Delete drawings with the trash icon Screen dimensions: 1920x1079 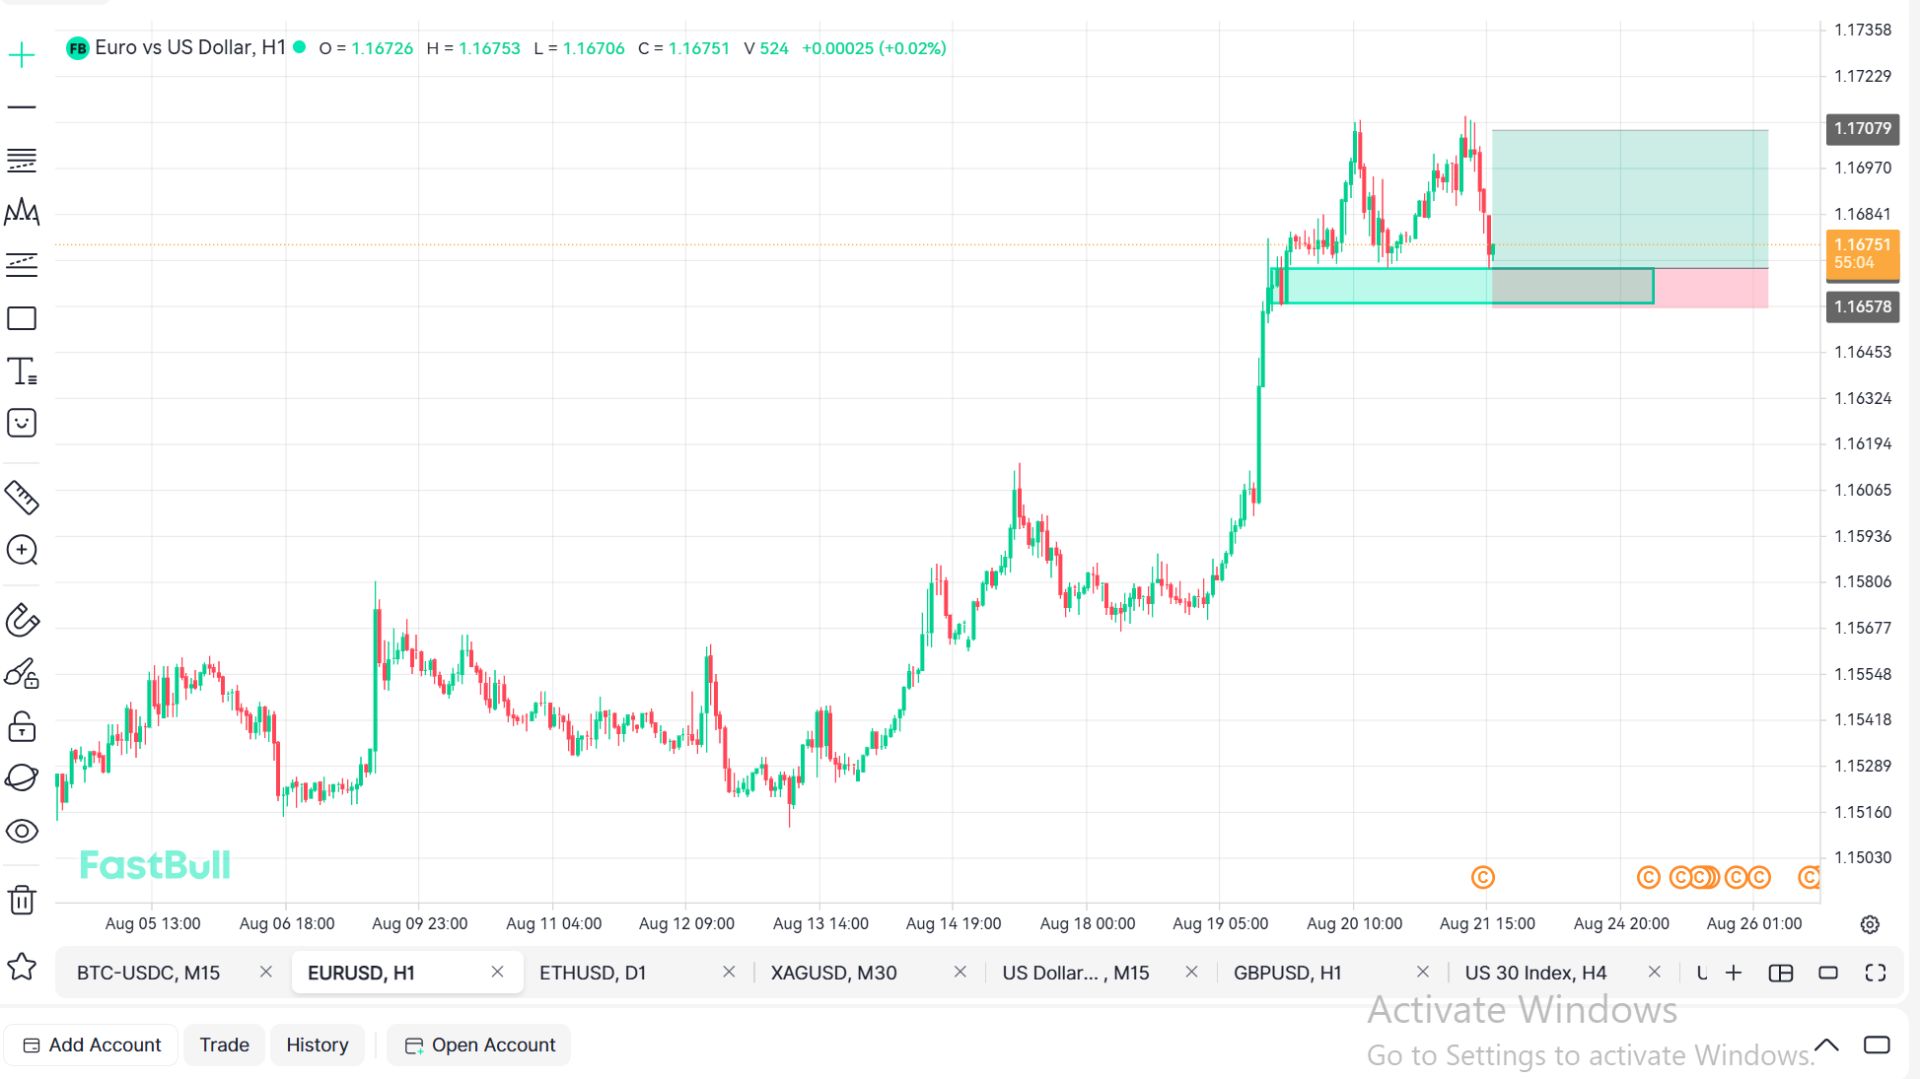[22, 900]
